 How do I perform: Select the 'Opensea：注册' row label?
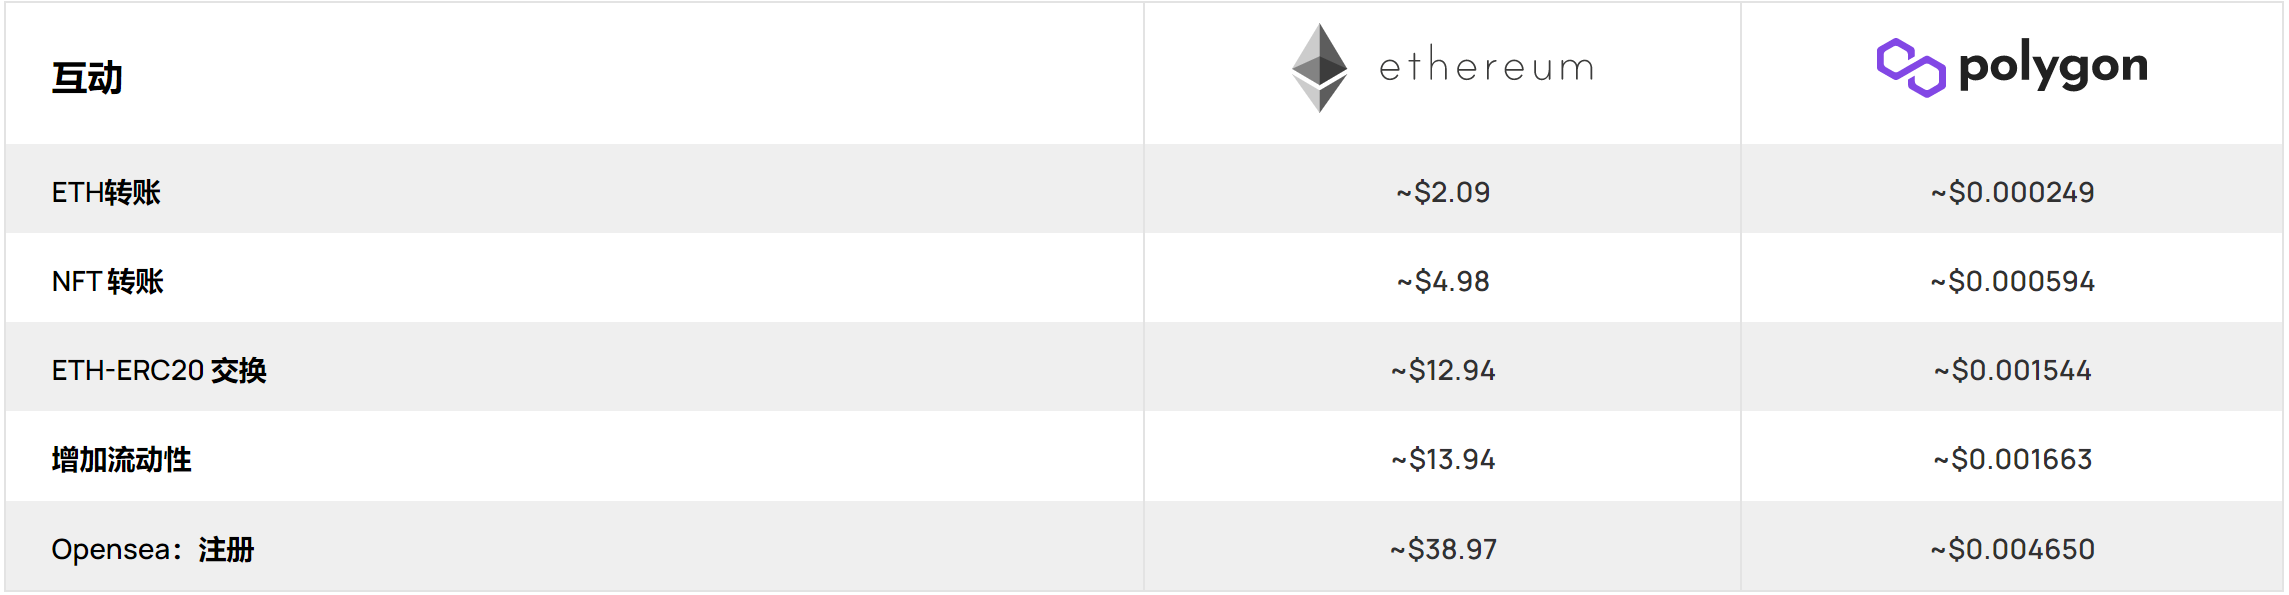click(153, 549)
